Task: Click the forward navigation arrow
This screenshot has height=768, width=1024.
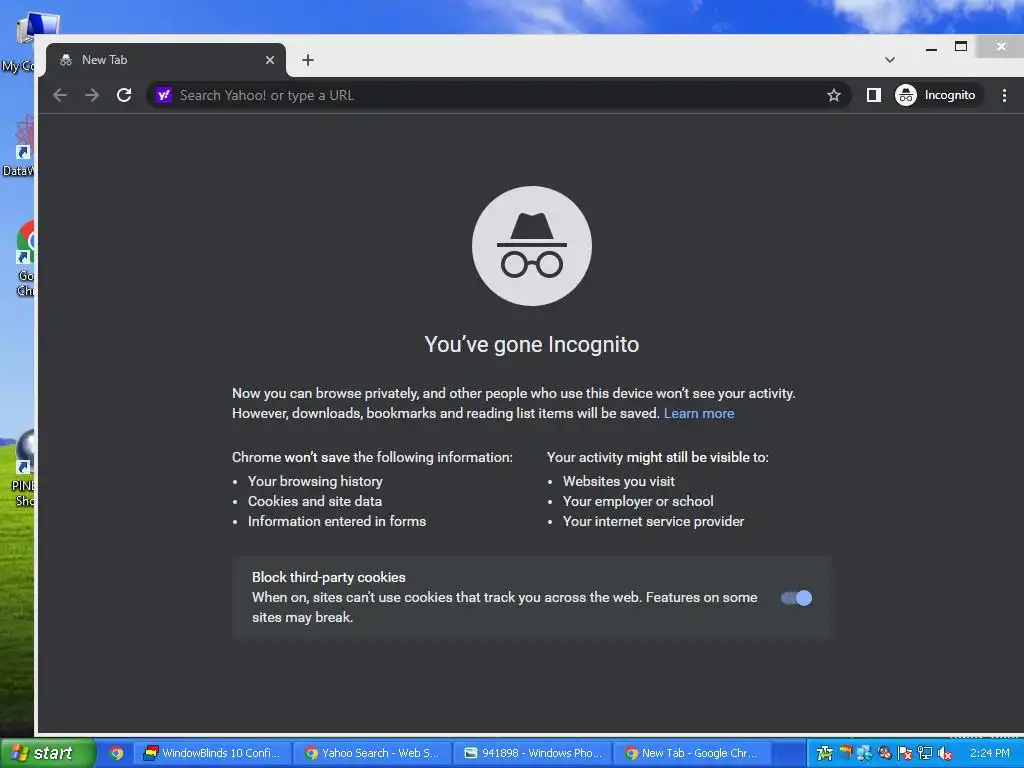Action: coord(92,95)
